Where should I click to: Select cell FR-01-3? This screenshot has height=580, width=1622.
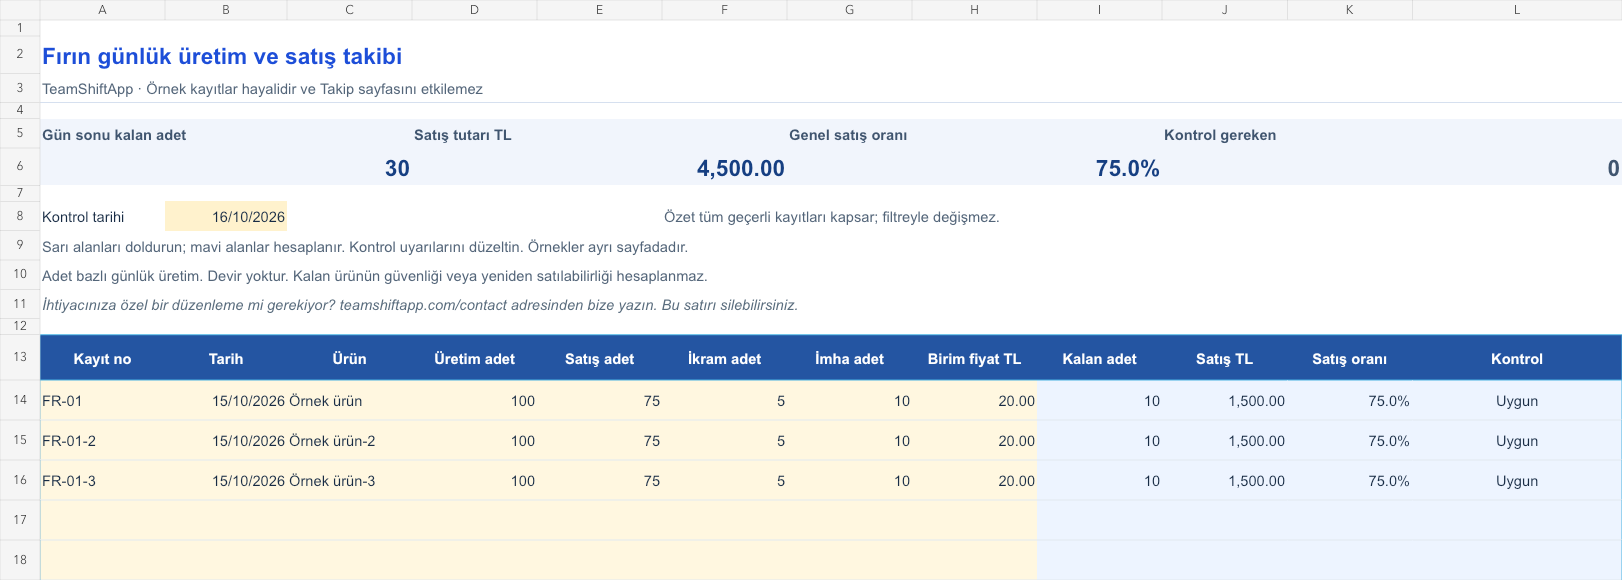(102, 481)
